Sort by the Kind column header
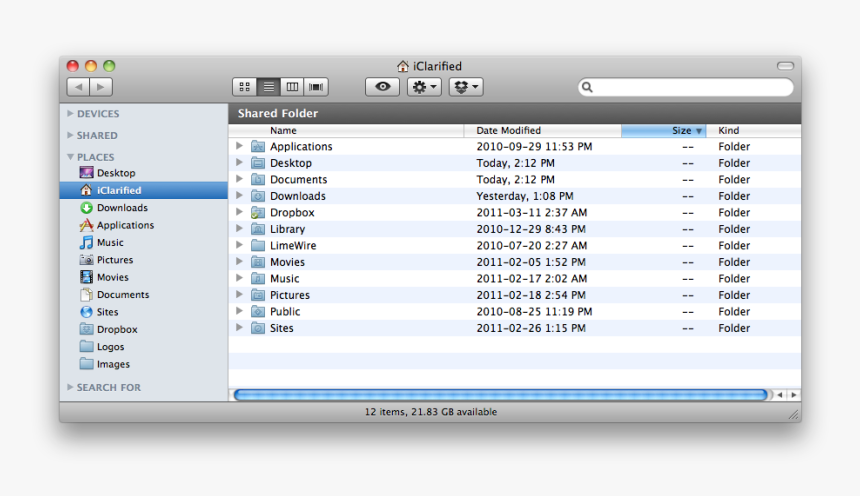The height and width of the screenshot is (496, 860). (753, 131)
